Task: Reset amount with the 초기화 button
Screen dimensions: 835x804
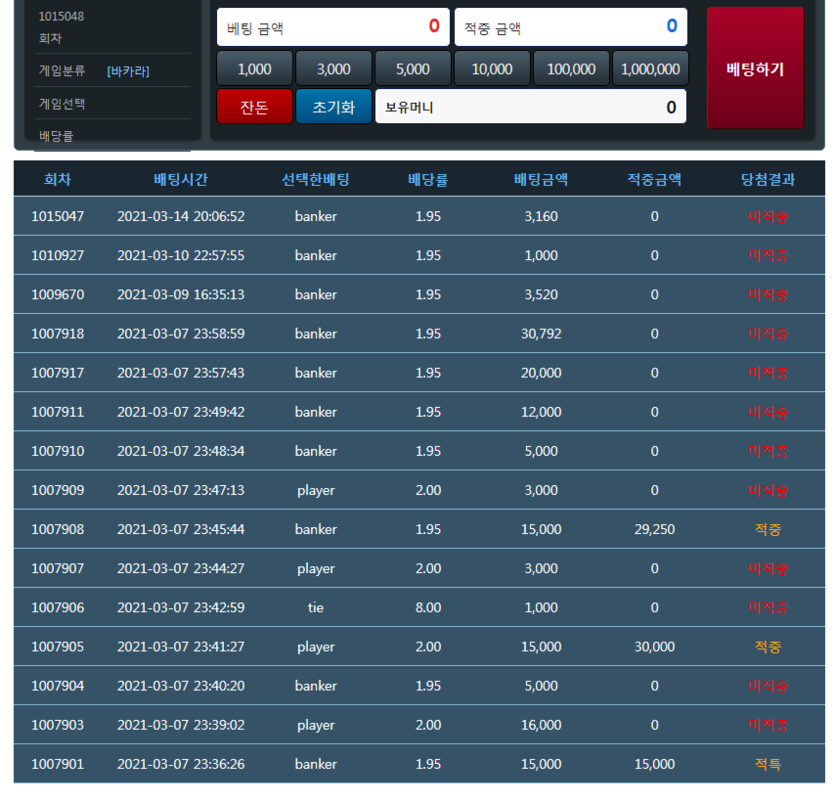Action: click(x=333, y=106)
